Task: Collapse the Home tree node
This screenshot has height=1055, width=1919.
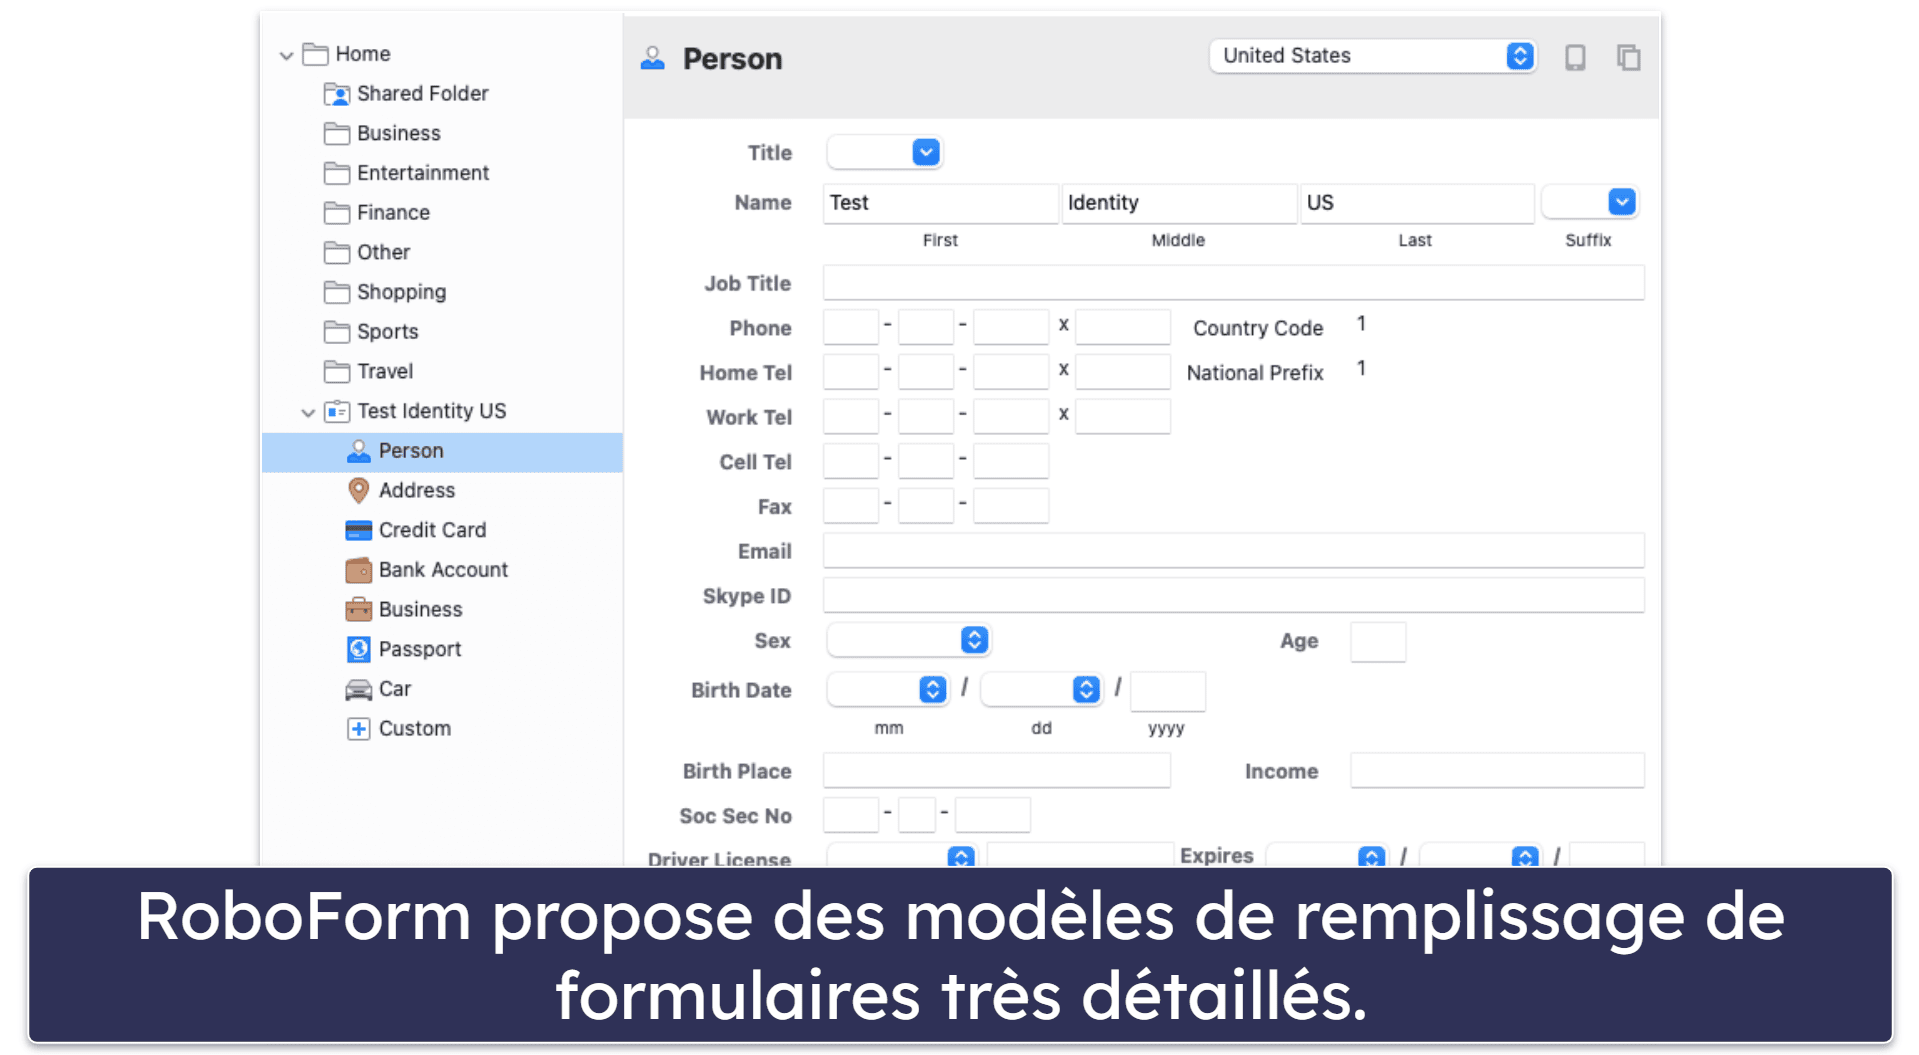Action: tap(286, 55)
